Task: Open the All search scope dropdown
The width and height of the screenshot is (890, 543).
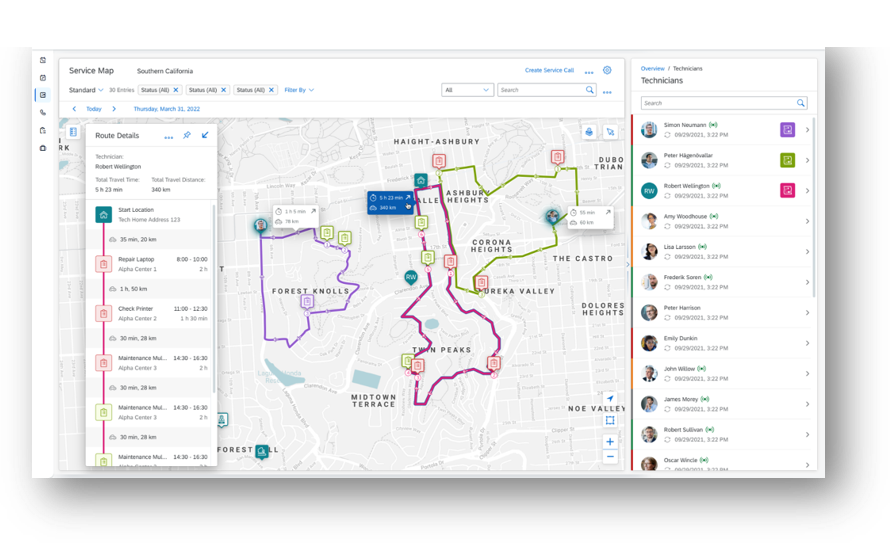Action: coord(467,90)
